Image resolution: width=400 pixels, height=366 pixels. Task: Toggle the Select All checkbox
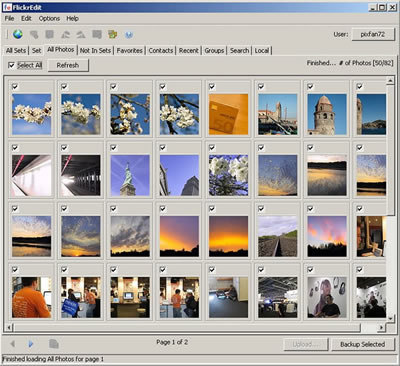tap(11, 65)
